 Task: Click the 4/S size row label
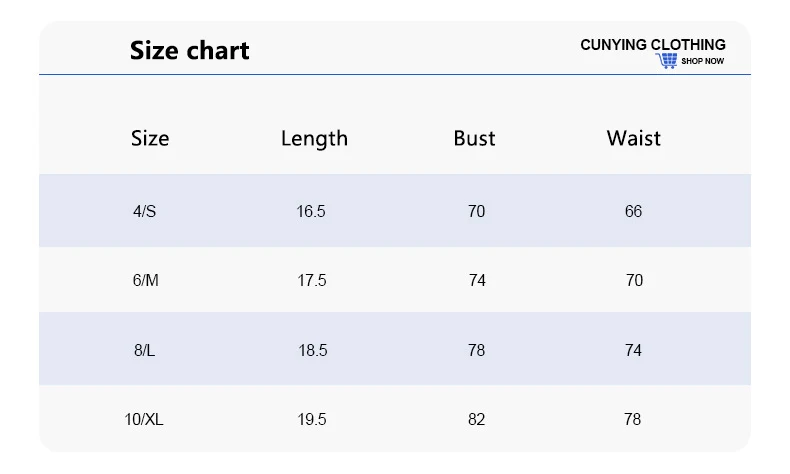(x=145, y=211)
